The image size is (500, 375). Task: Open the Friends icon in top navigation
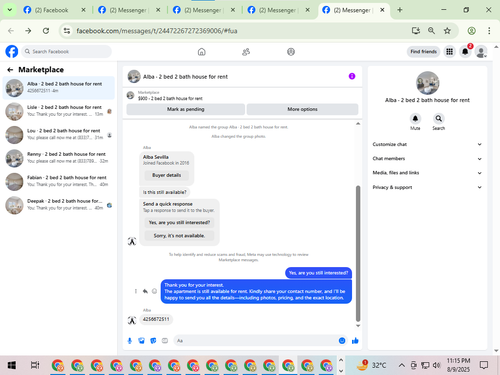click(x=246, y=52)
